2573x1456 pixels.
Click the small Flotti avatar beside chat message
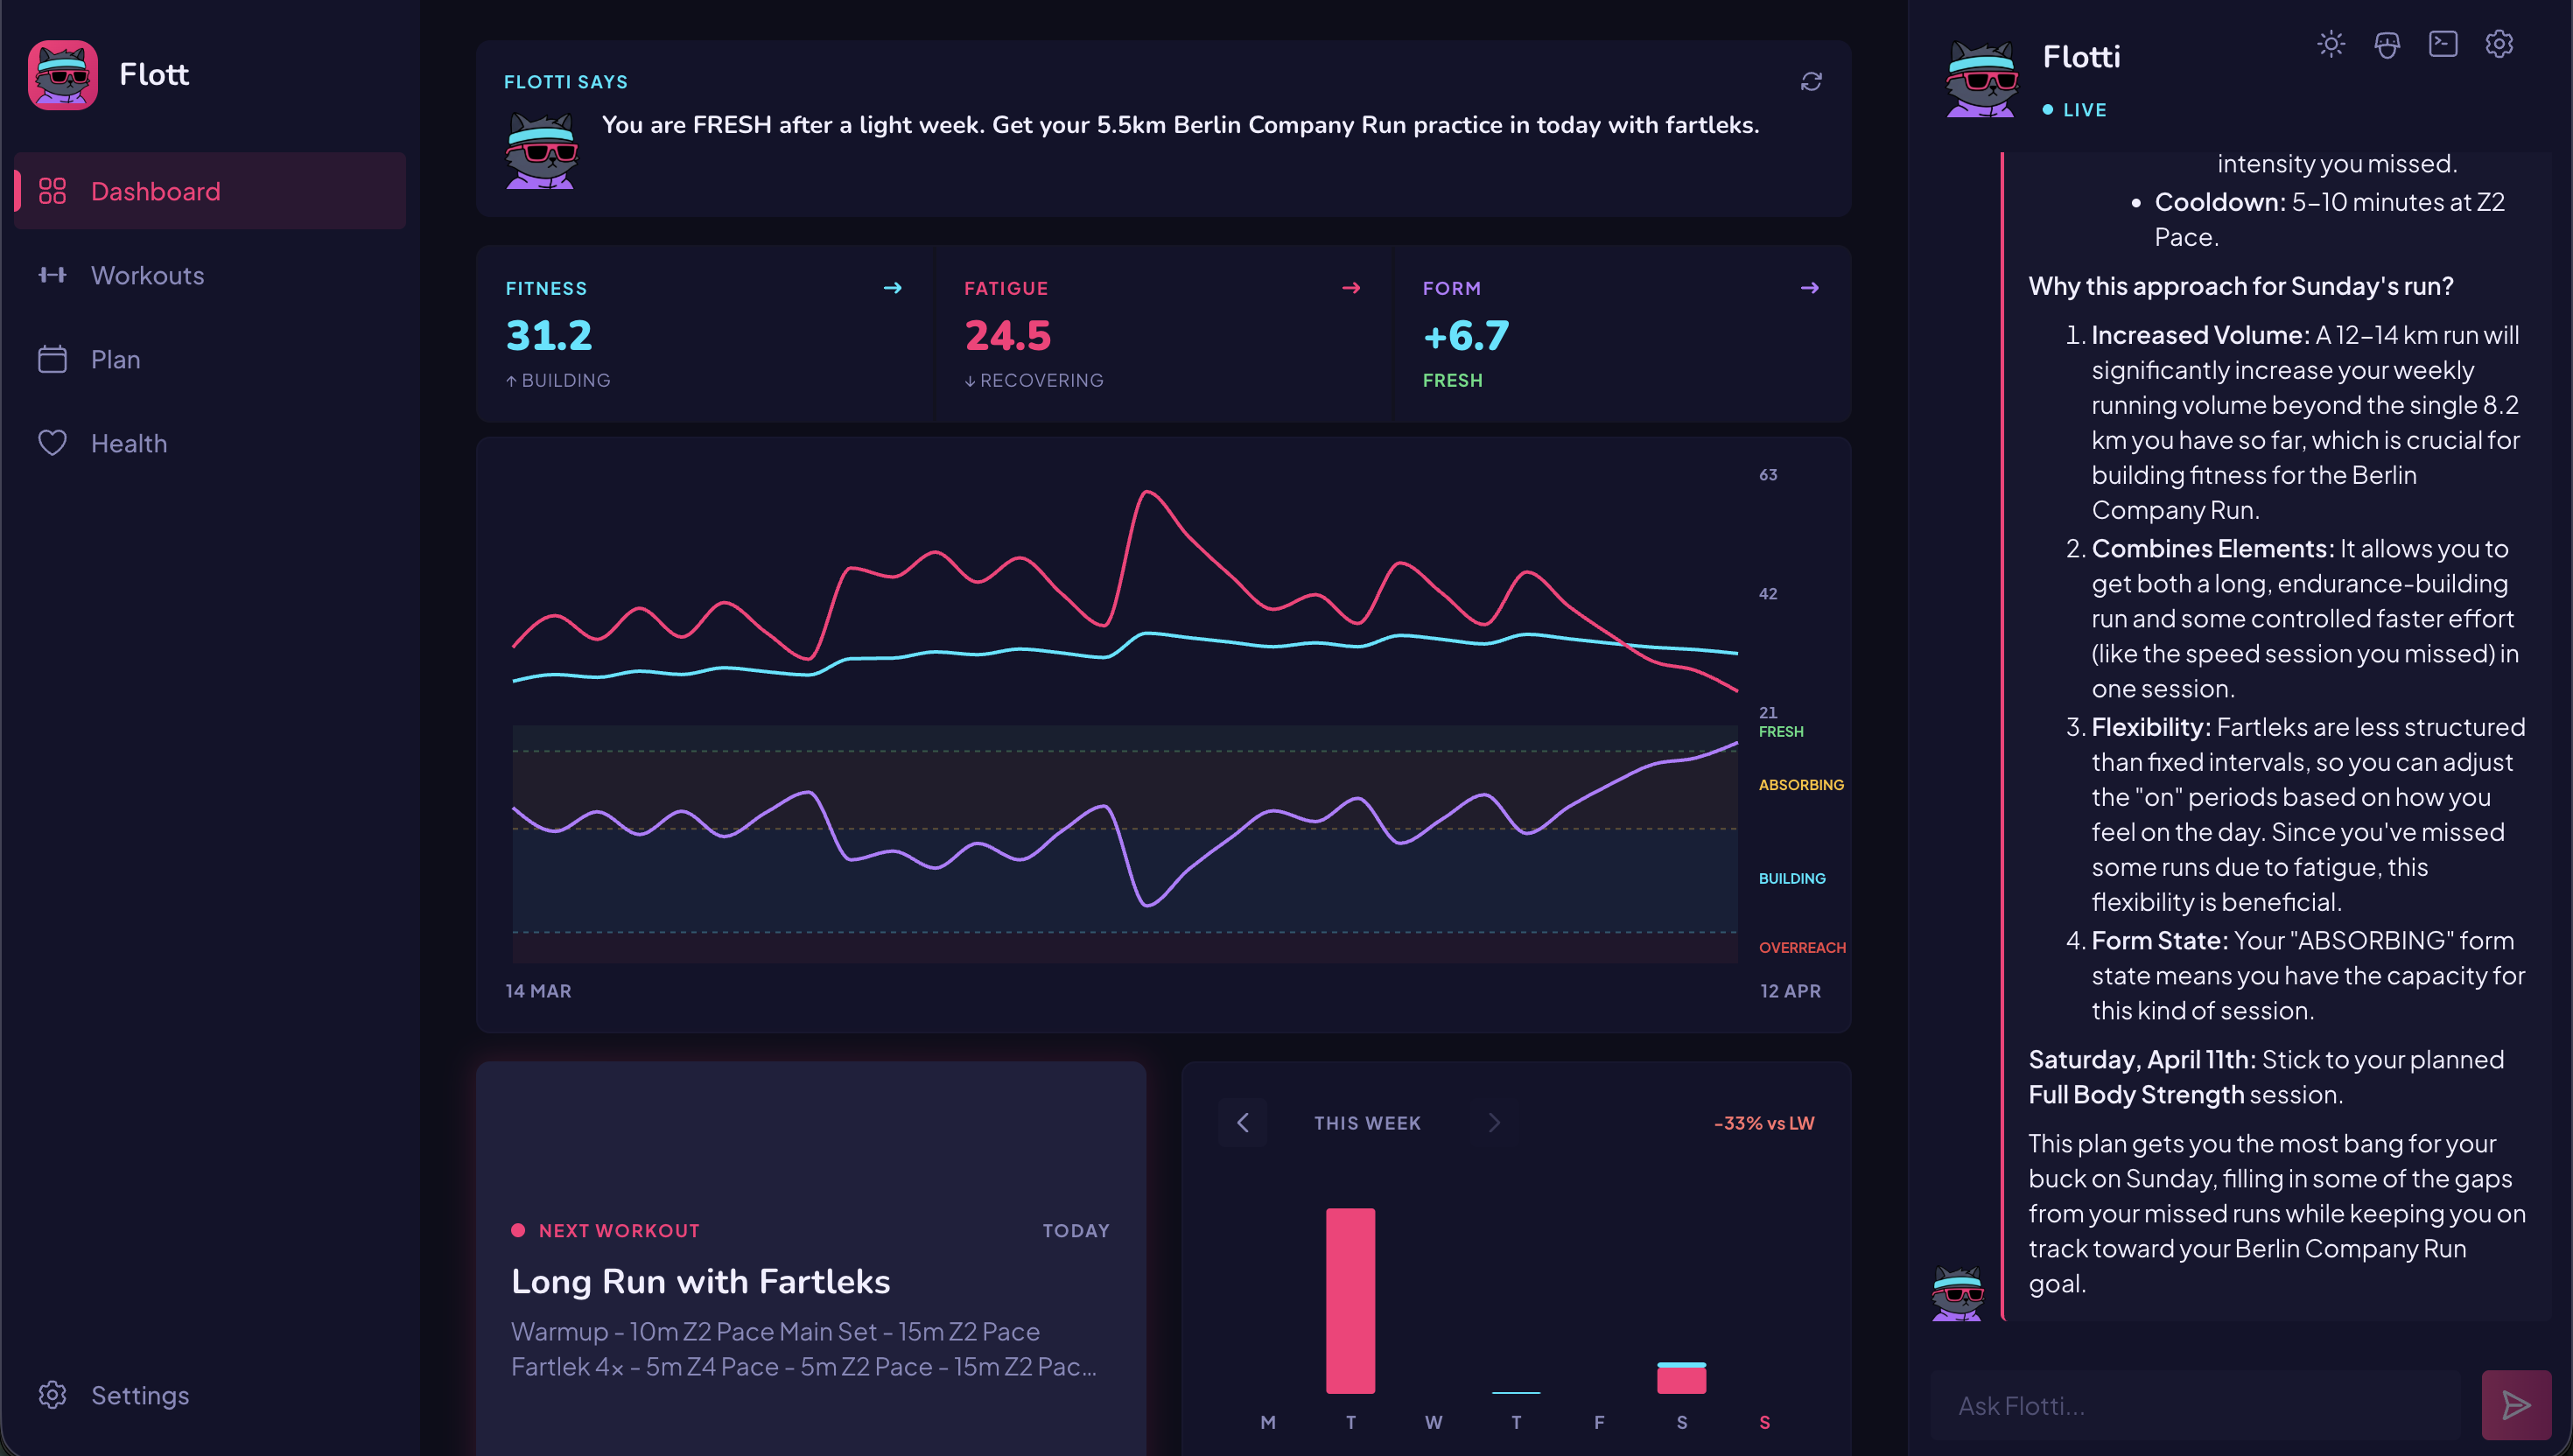[x=1957, y=1293]
